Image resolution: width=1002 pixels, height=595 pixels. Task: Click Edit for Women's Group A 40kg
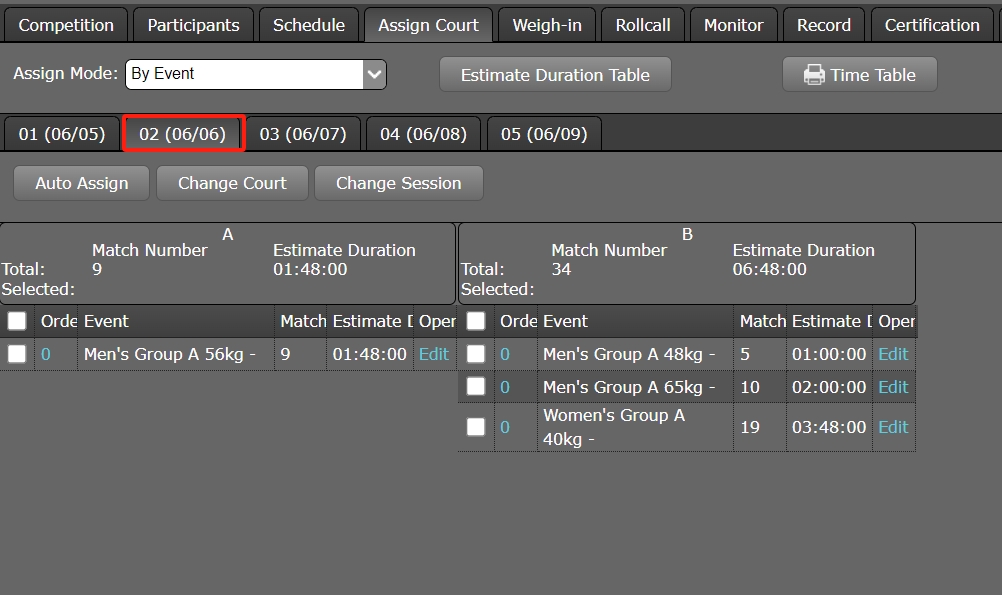[893, 427]
